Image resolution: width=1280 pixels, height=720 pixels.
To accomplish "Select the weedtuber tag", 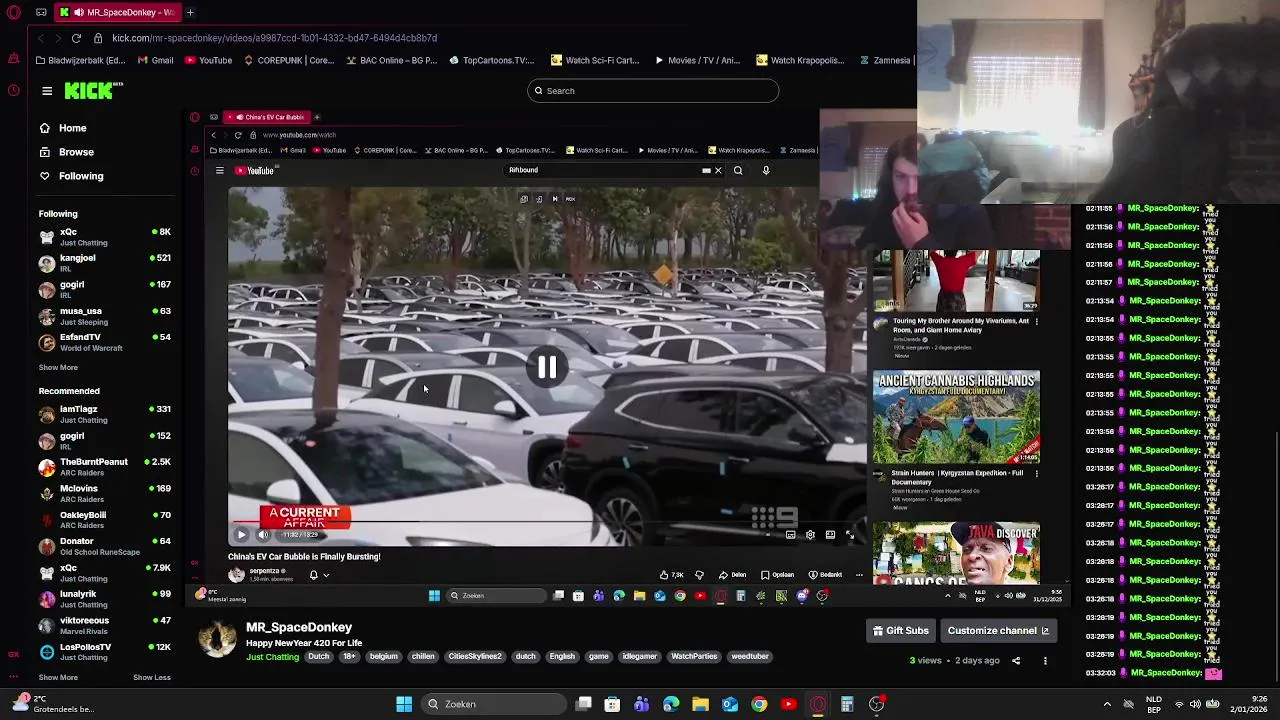I will coord(750,657).
